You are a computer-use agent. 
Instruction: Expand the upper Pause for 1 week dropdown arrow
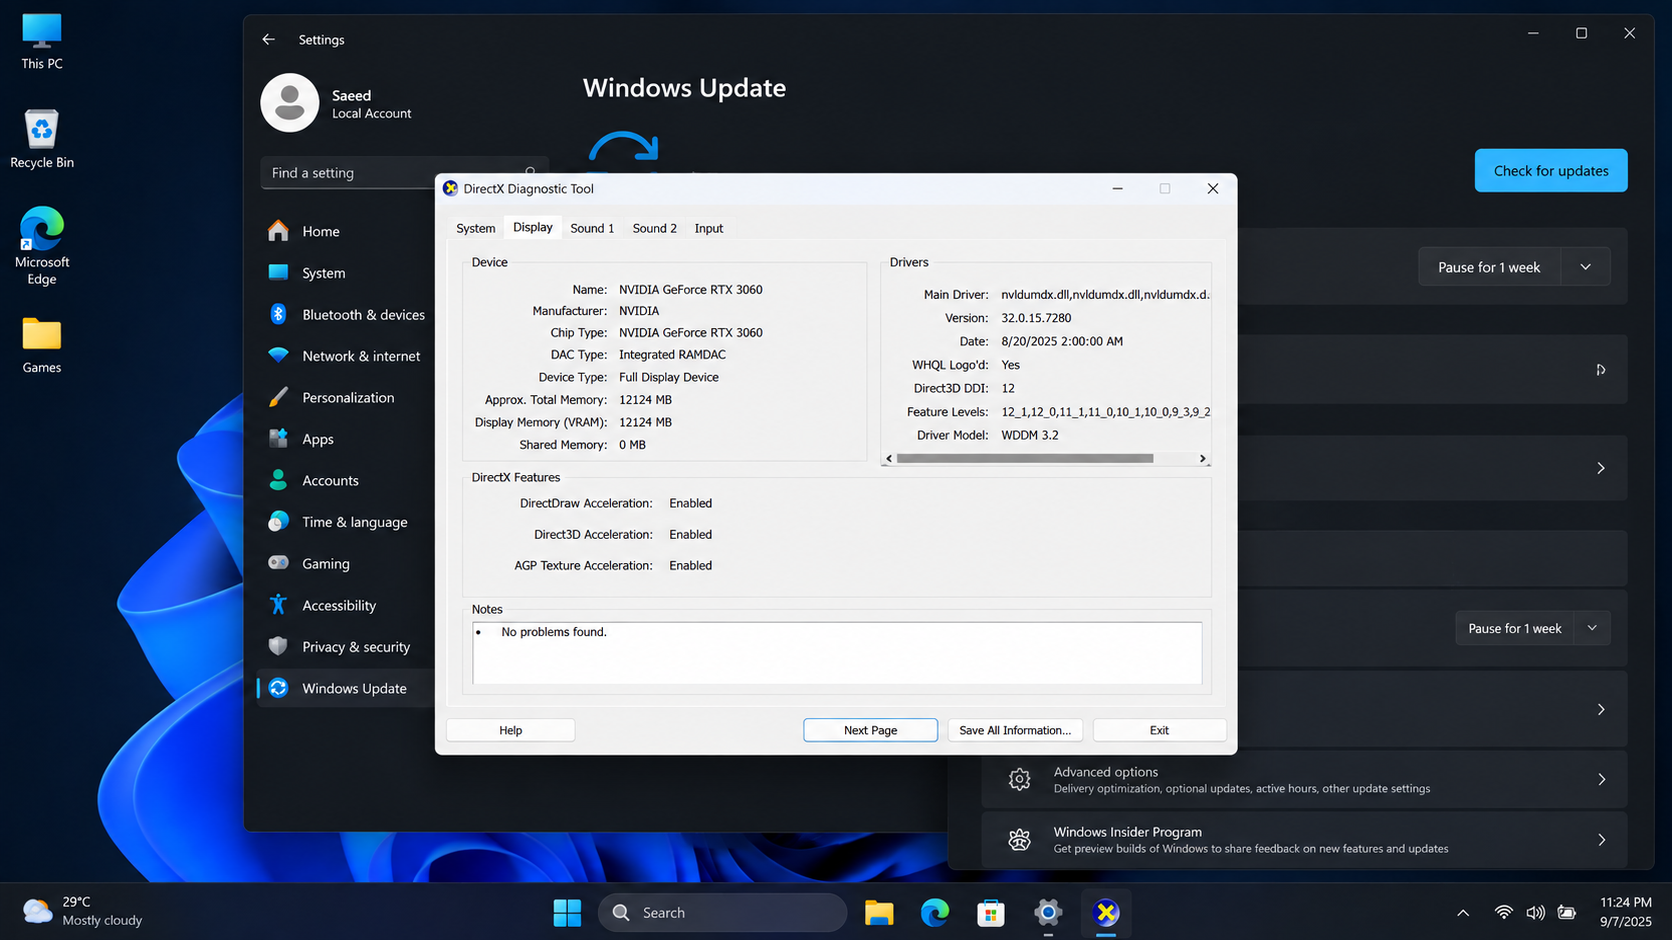(x=1585, y=267)
